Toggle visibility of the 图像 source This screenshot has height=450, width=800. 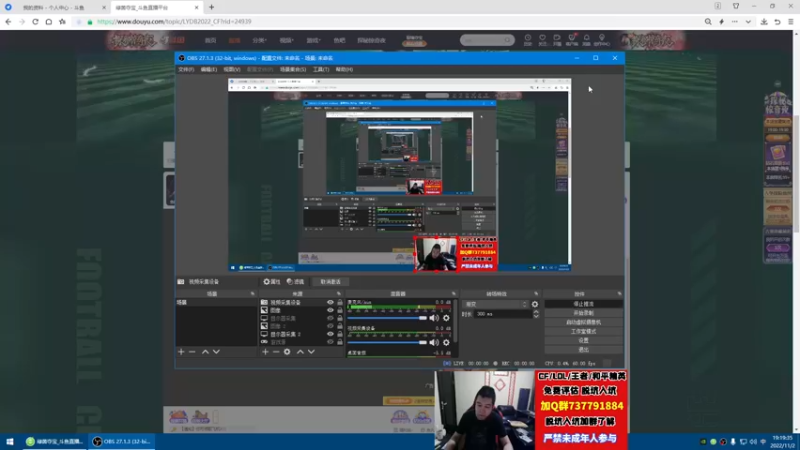[x=330, y=310]
